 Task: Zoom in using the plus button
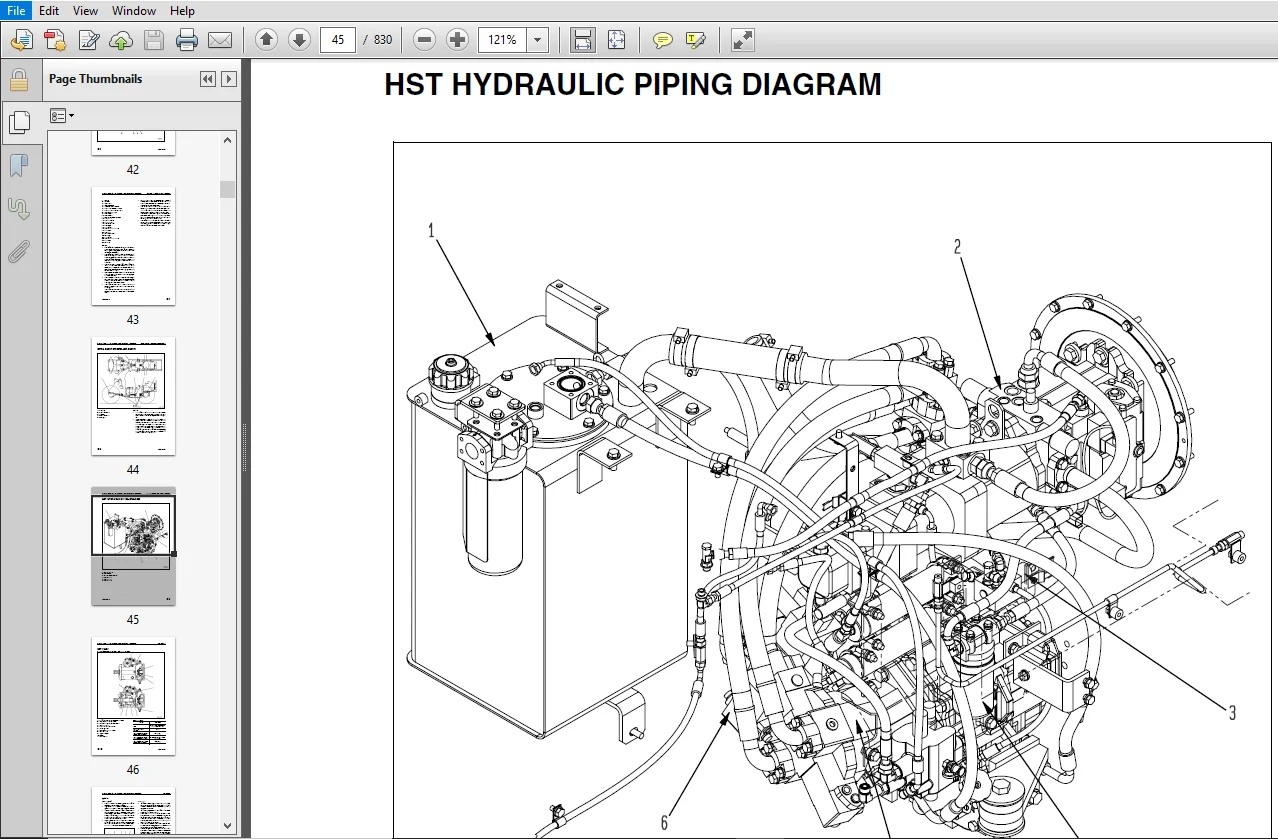[x=457, y=40]
